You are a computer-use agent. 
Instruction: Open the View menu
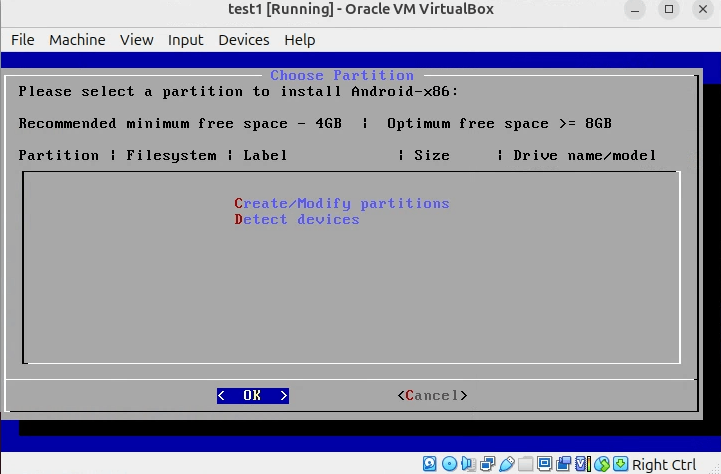click(137, 40)
